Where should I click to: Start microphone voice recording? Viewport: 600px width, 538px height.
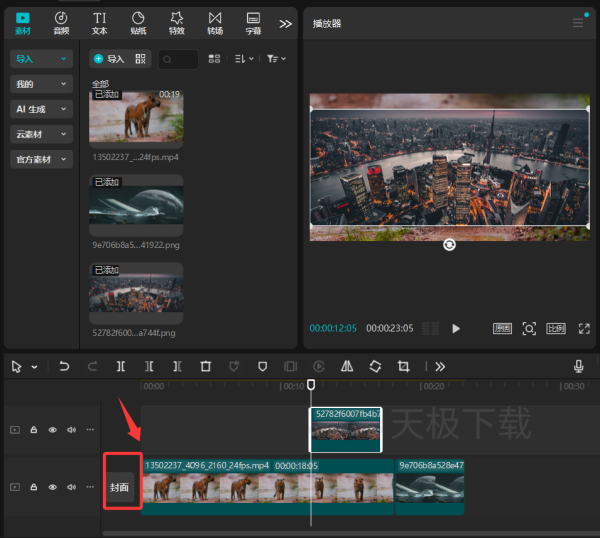point(579,366)
